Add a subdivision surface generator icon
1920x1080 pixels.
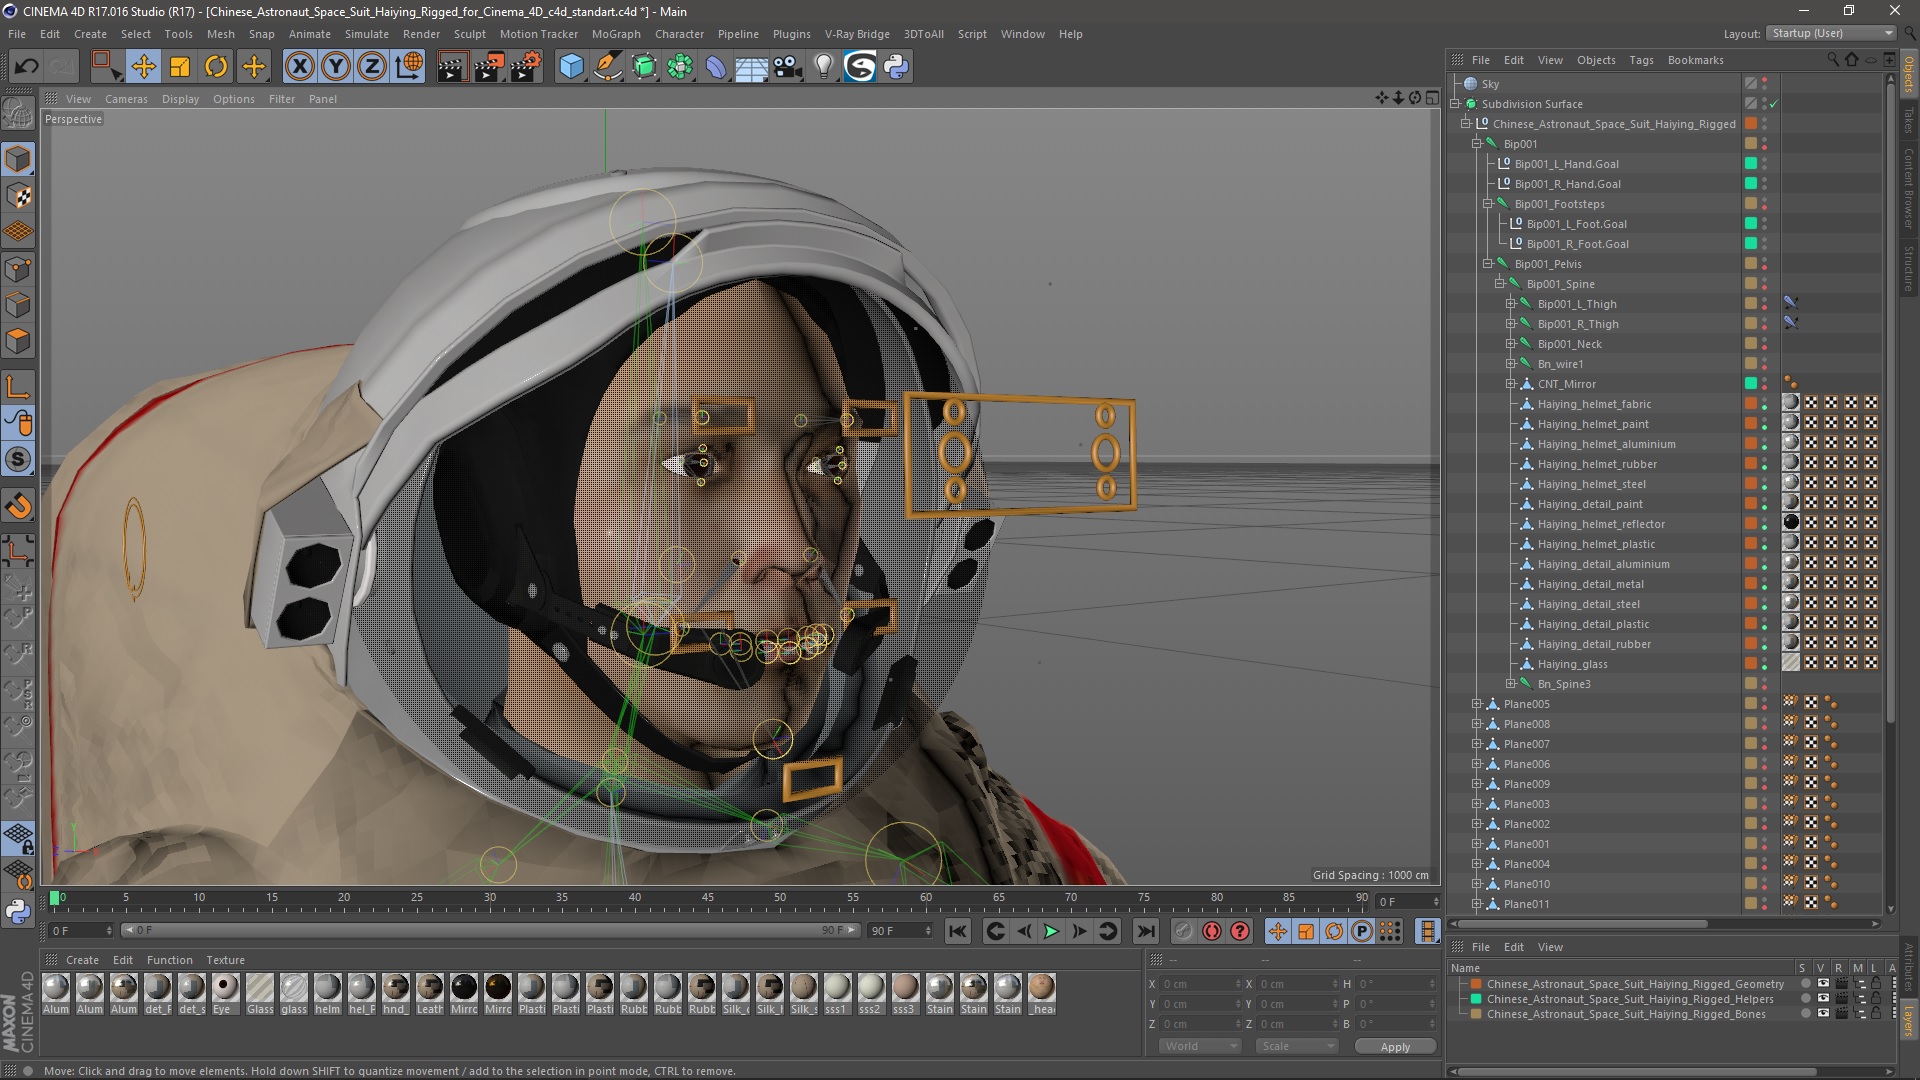click(644, 67)
